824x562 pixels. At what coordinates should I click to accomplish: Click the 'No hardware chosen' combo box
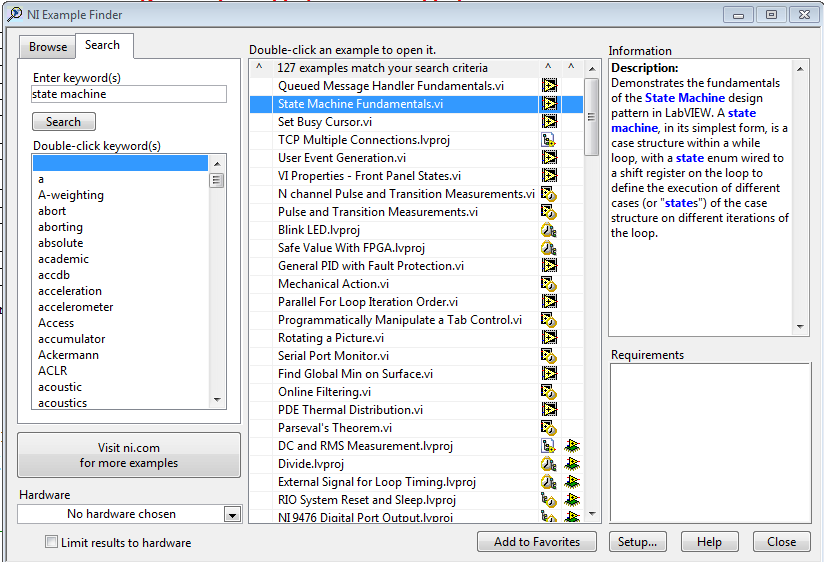(x=129, y=514)
